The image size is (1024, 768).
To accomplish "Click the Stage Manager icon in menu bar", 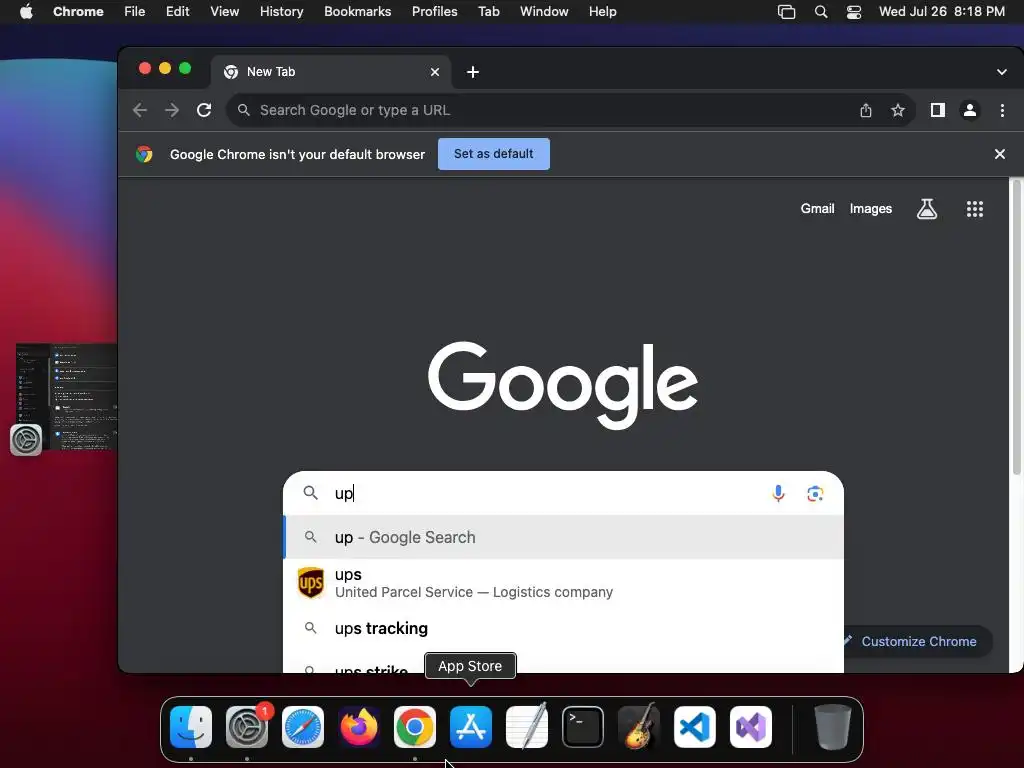I will coord(786,12).
